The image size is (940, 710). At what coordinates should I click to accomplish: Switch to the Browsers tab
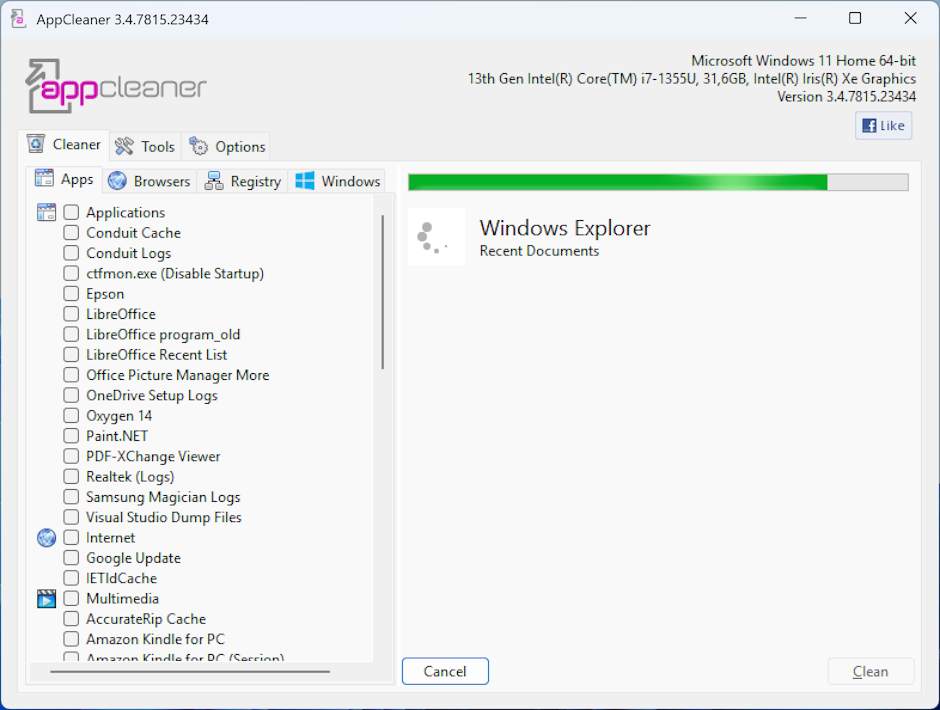pyautogui.click(x=149, y=181)
